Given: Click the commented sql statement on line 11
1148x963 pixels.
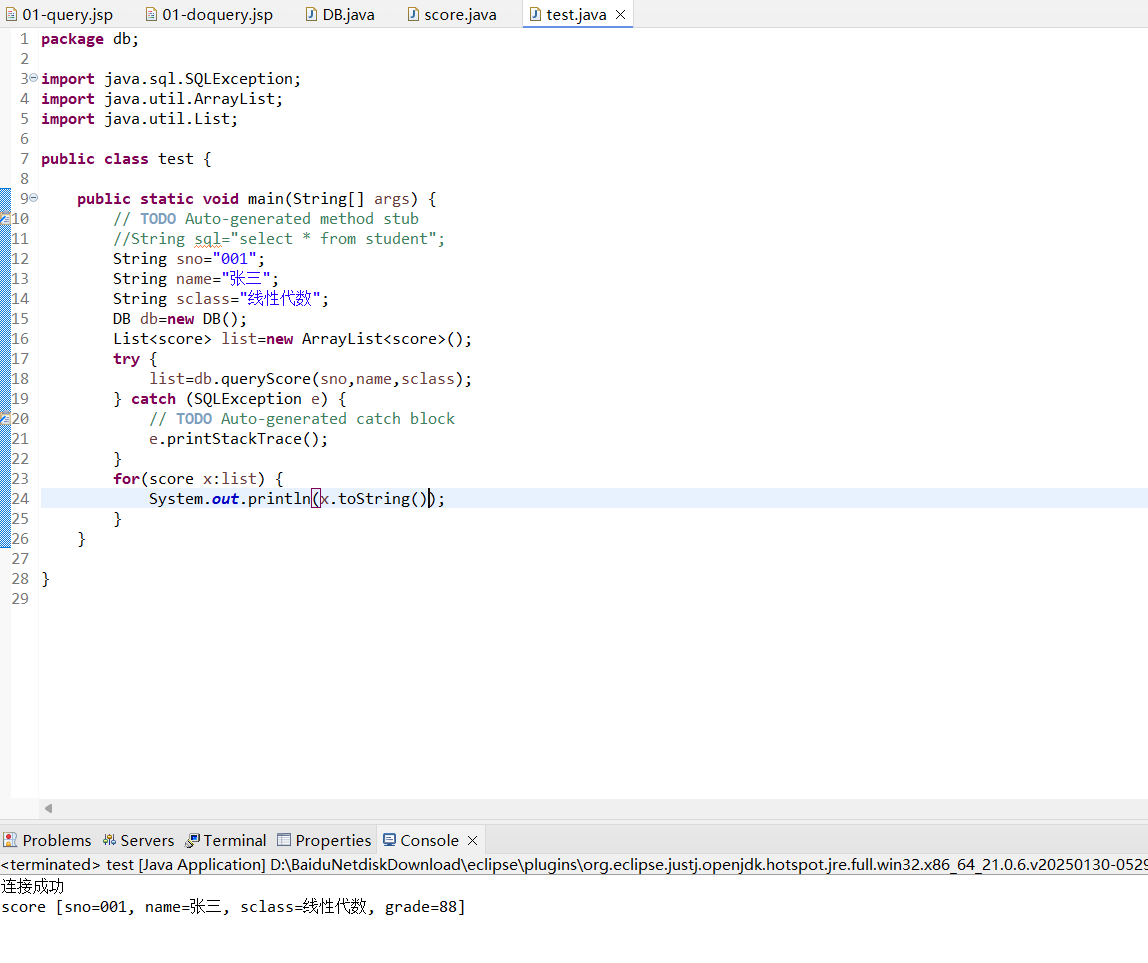Looking at the screenshot, I should [279, 239].
